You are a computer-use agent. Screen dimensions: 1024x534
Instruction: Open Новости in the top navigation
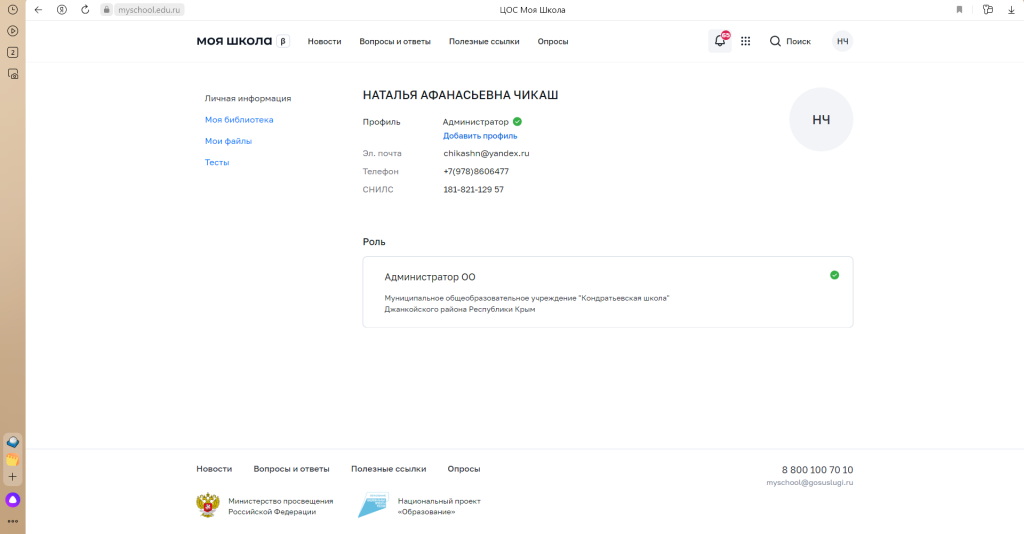[324, 42]
